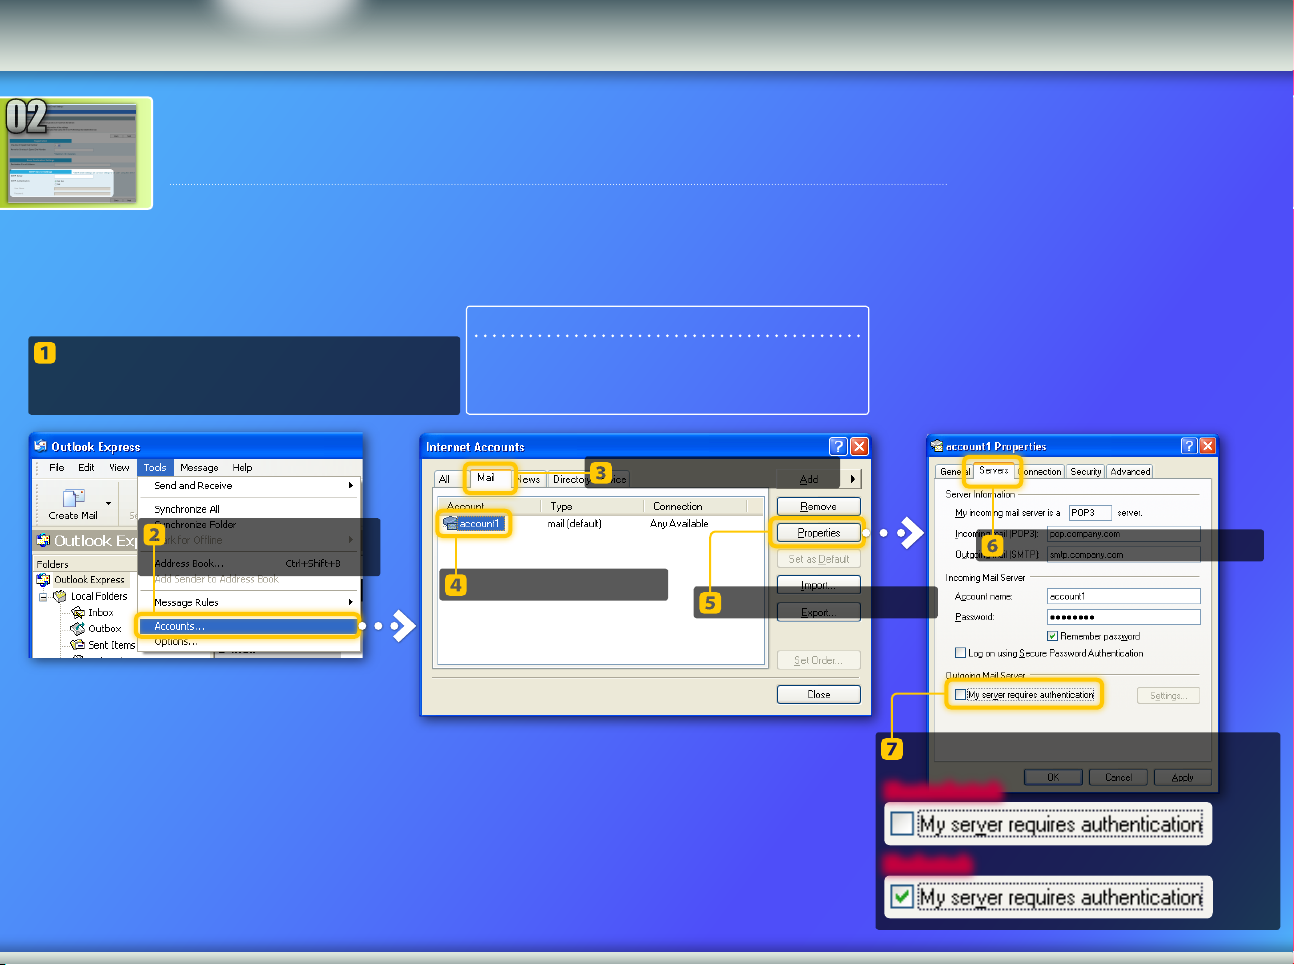Click the Any Available connection cell
The height and width of the screenshot is (965, 1294).
pos(679,523)
